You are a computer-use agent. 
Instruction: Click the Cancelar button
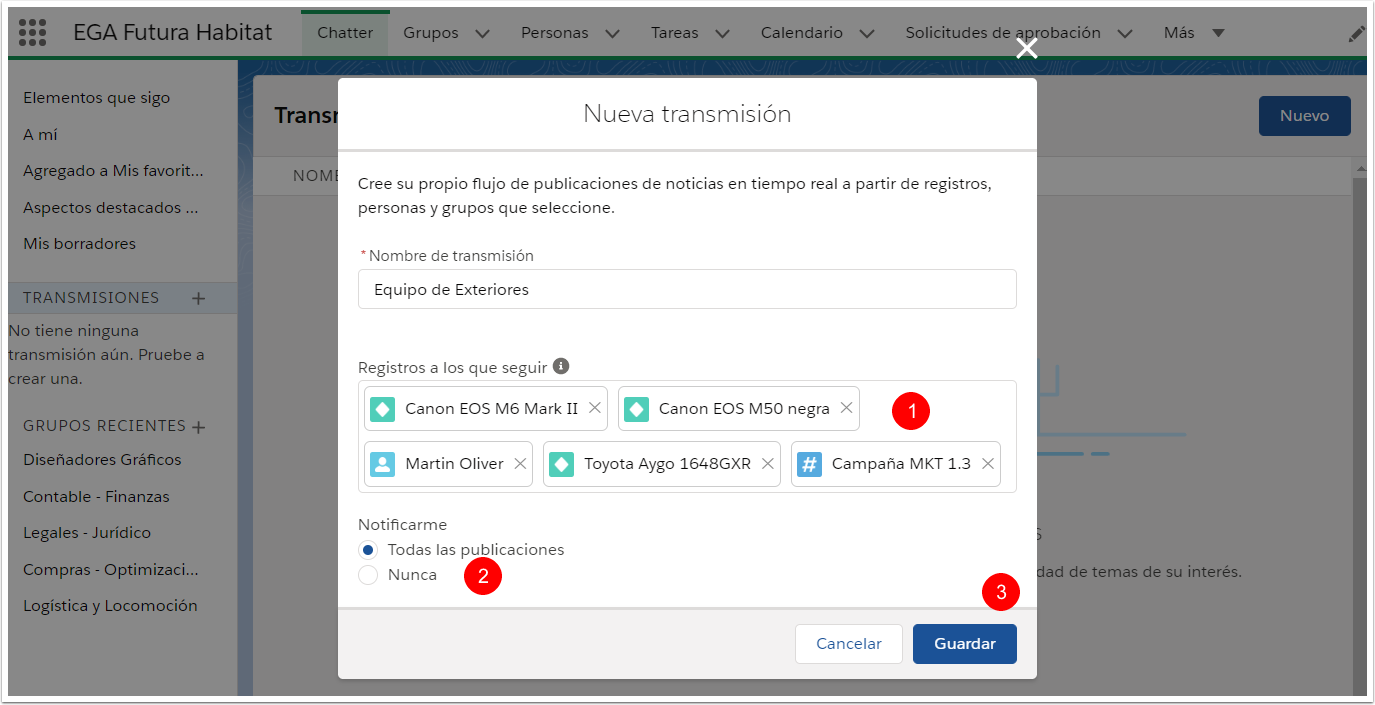pos(848,644)
